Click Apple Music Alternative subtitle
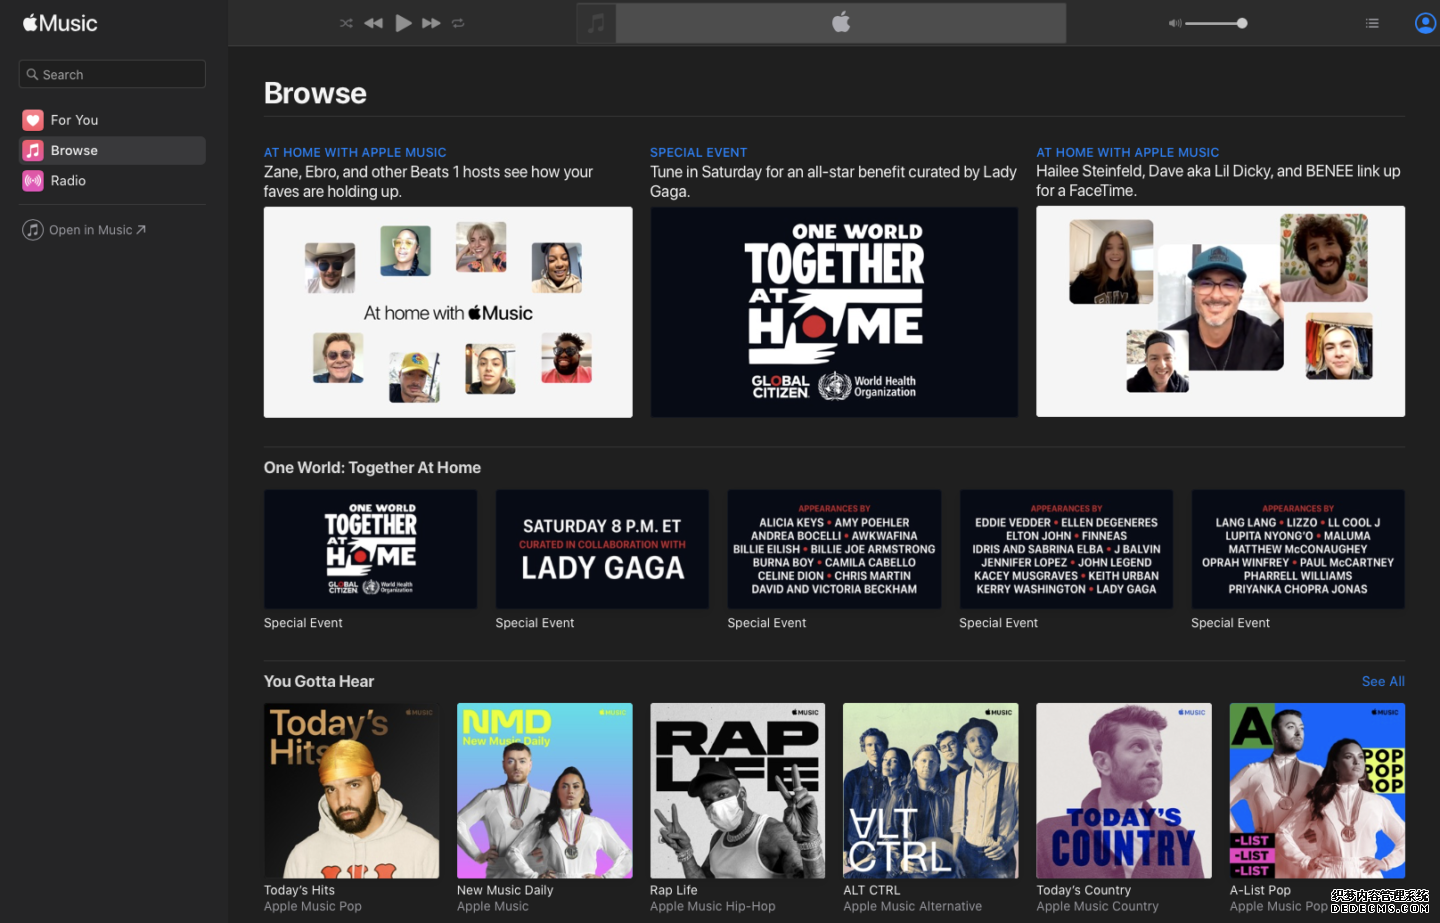The image size is (1440, 923). (912, 906)
